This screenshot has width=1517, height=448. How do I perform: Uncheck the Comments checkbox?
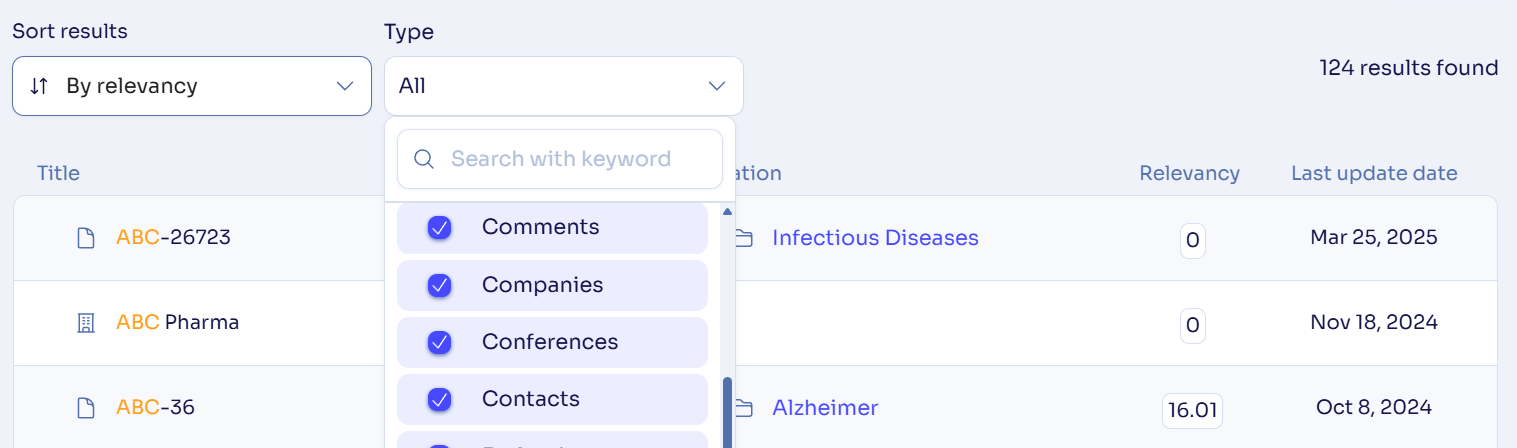439,228
